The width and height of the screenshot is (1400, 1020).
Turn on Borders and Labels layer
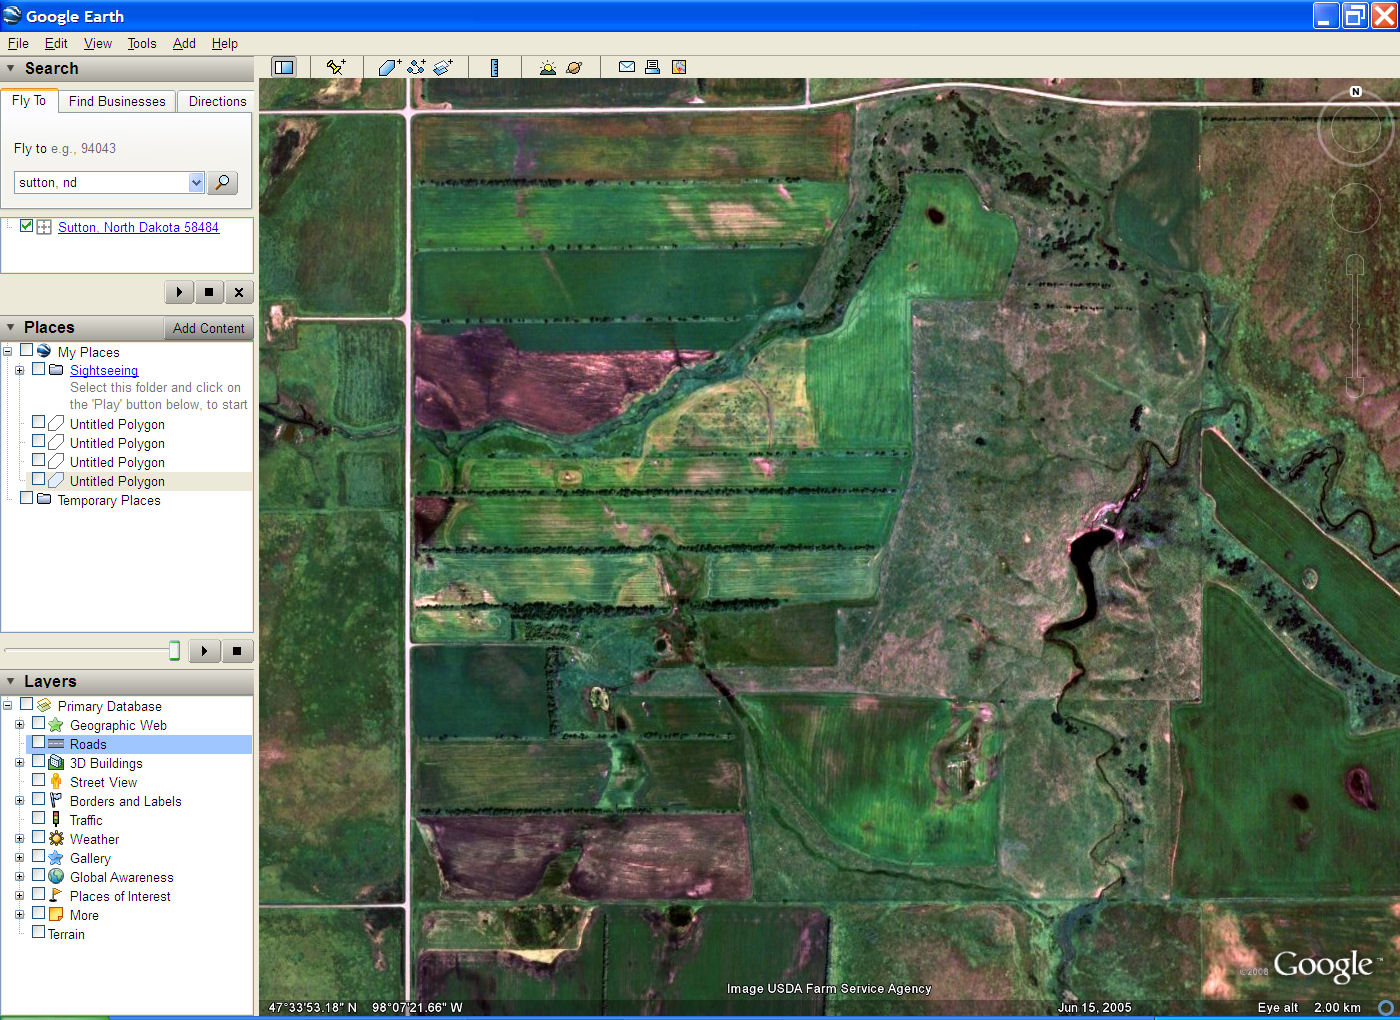tap(39, 799)
